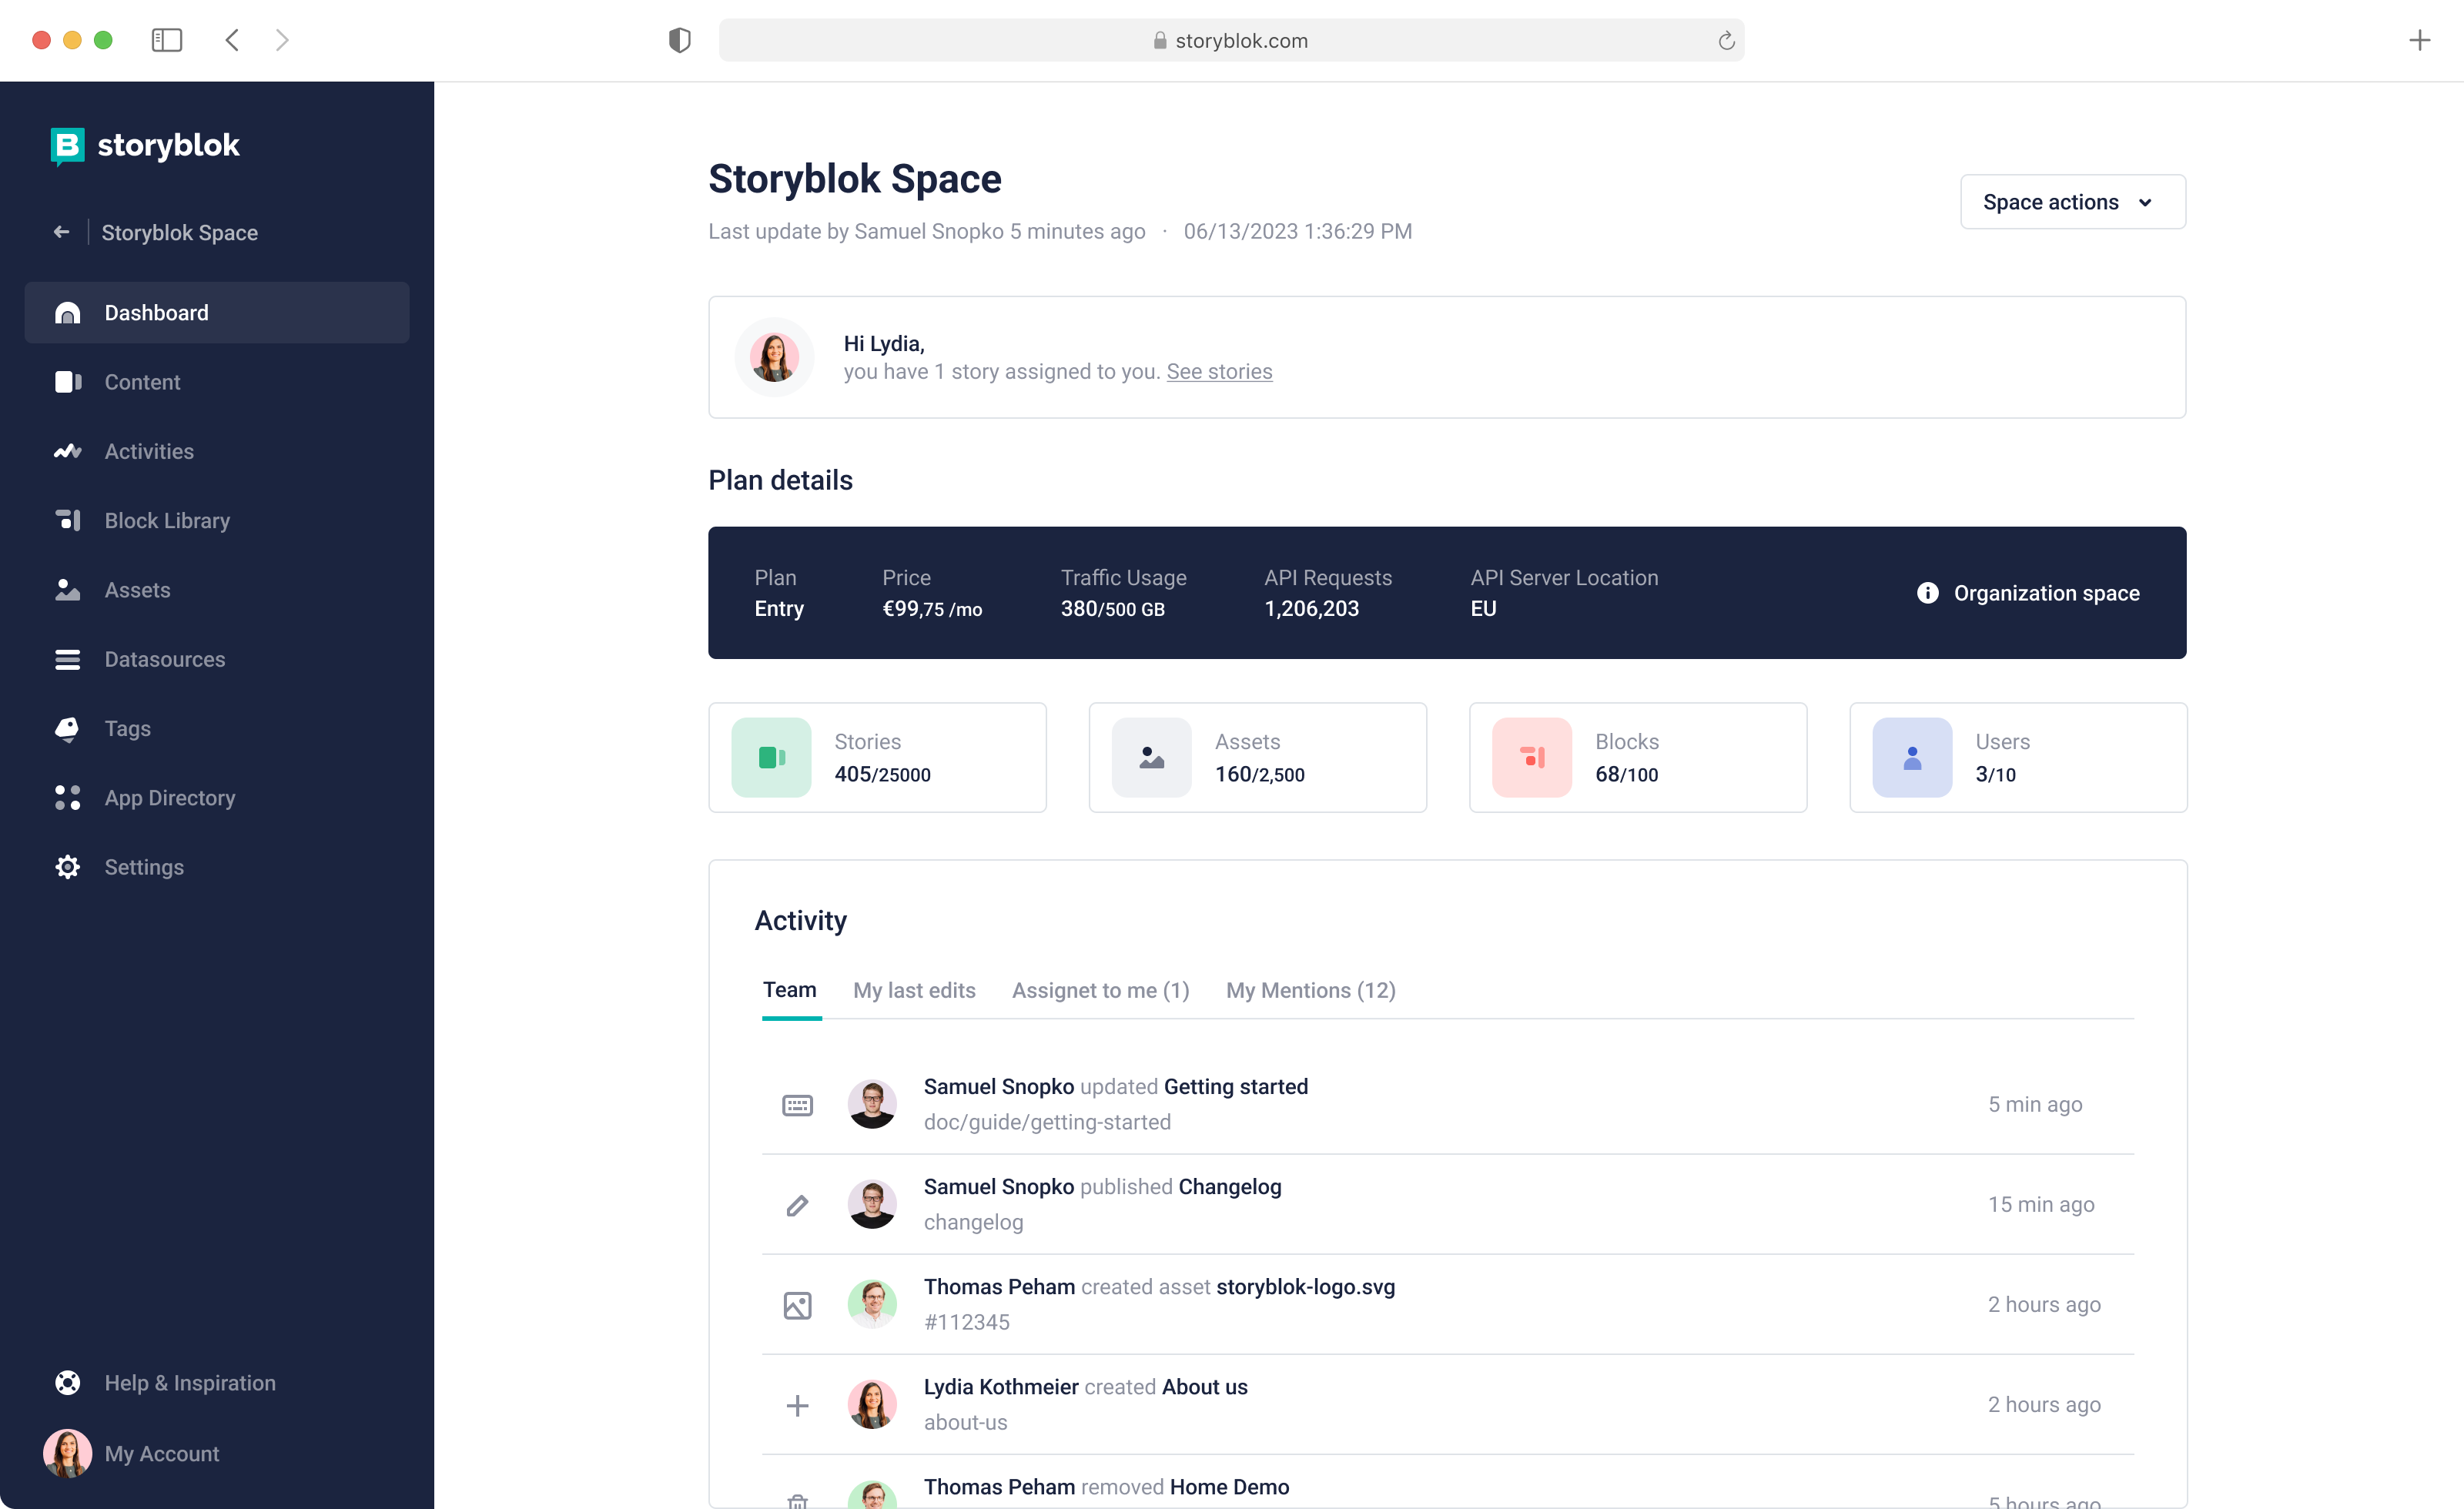Screen dimensions: 2464x1509
Task: Open Settings from the sidebar
Action: coord(144,867)
